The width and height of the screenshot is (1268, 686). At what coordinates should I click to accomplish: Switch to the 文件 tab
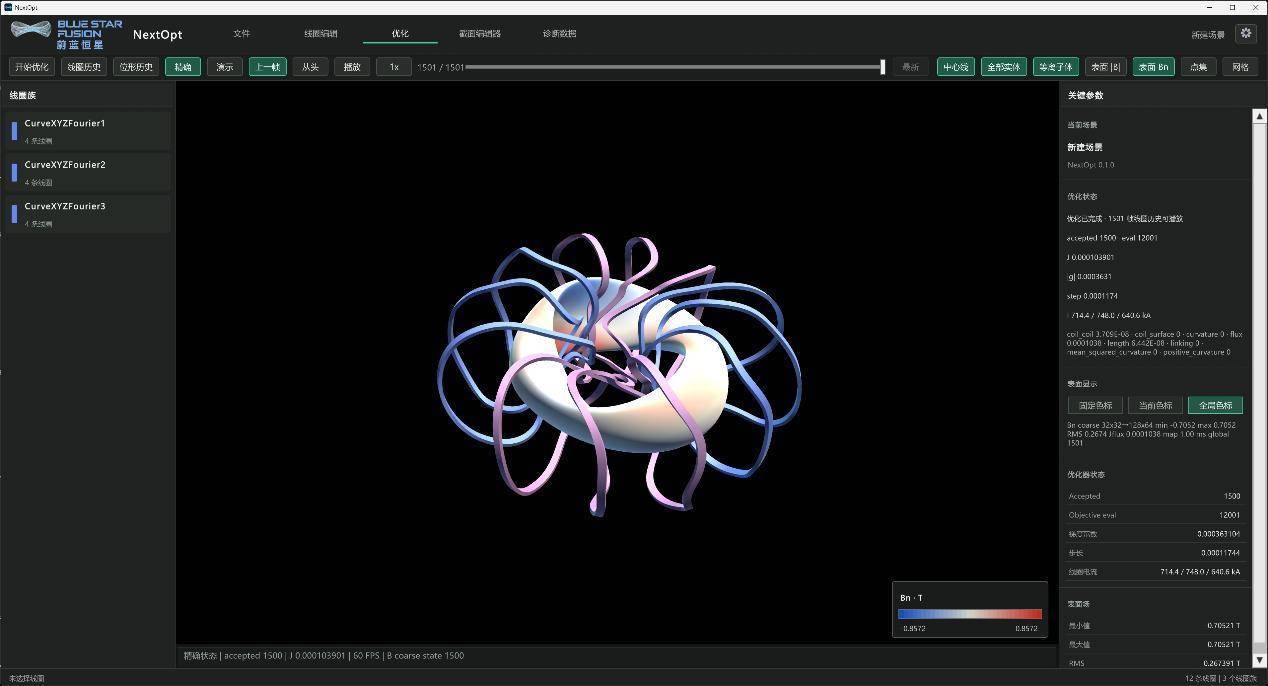[242, 34]
